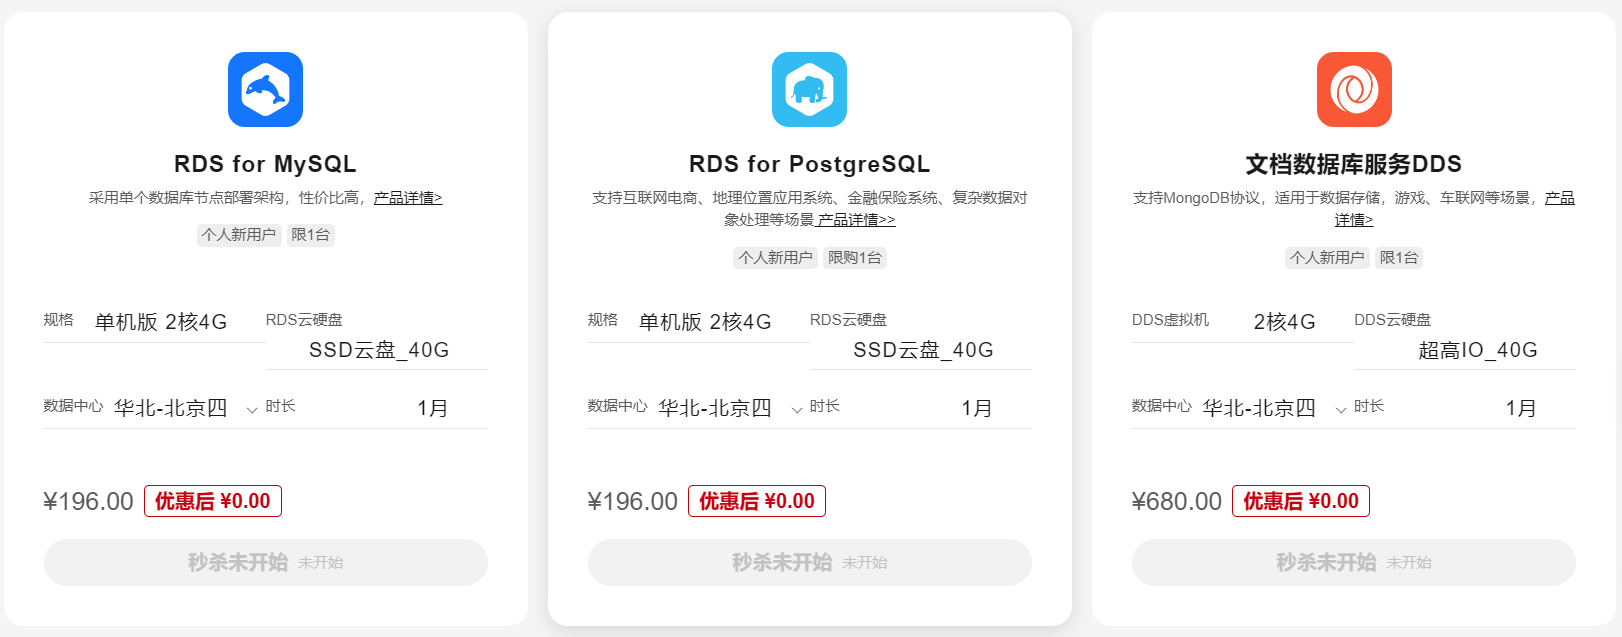Click MySQL 个人新用户 tag
Viewport: 1622px width, 637px height.
coord(239,235)
